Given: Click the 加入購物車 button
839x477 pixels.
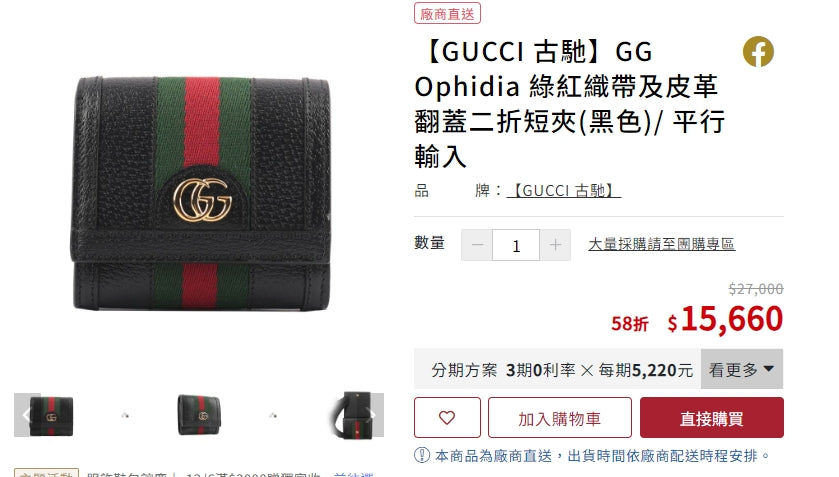Looking at the screenshot, I should coord(560,418).
